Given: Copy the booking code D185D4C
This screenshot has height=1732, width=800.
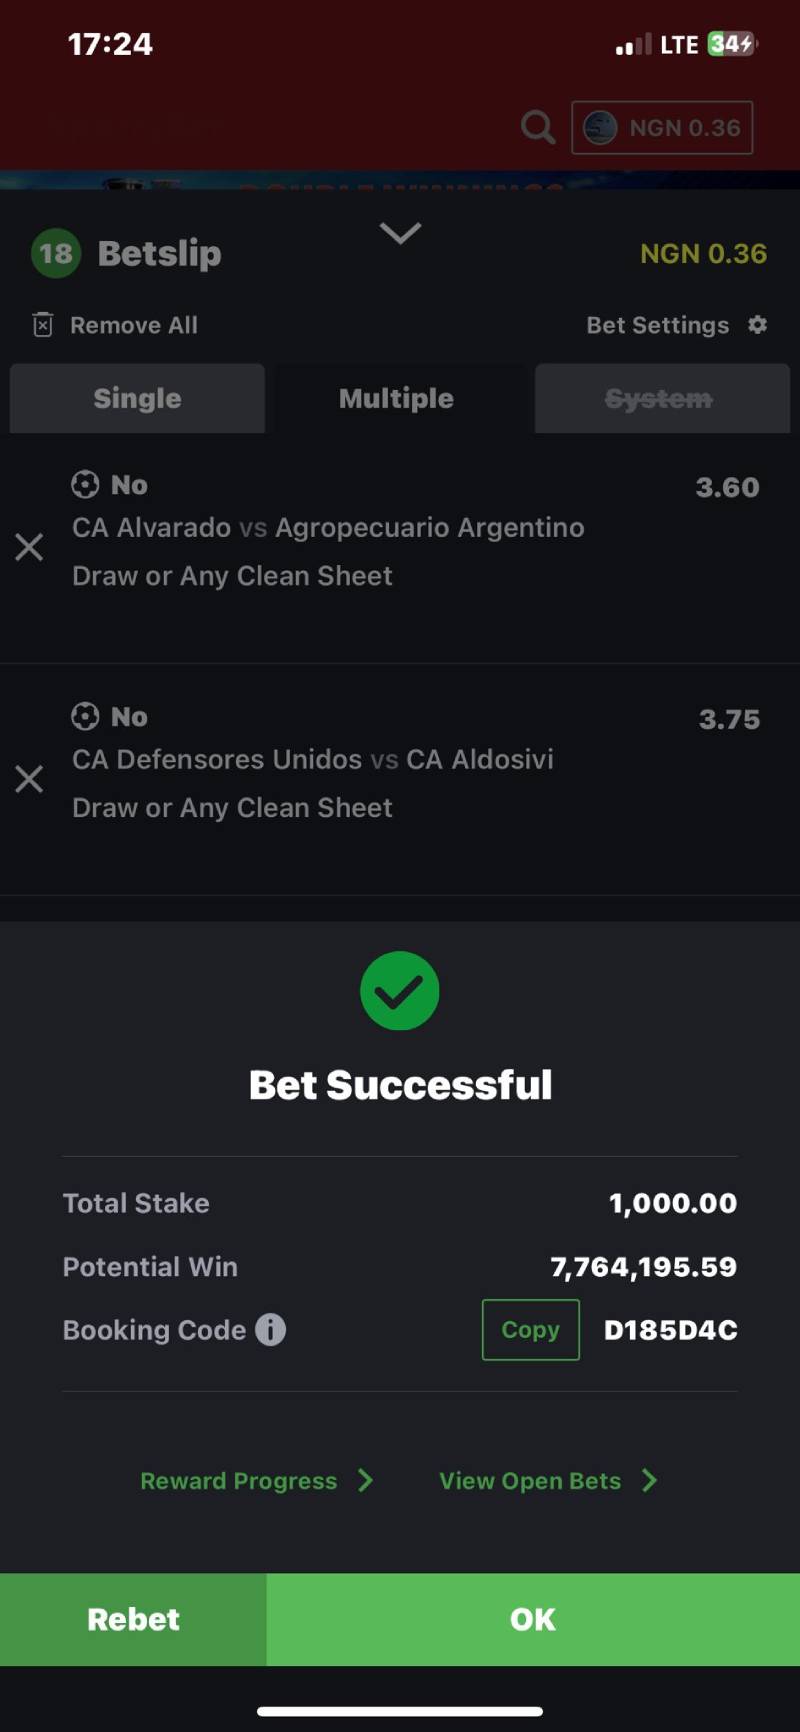Looking at the screenshot, I should tap(530, 1330).
